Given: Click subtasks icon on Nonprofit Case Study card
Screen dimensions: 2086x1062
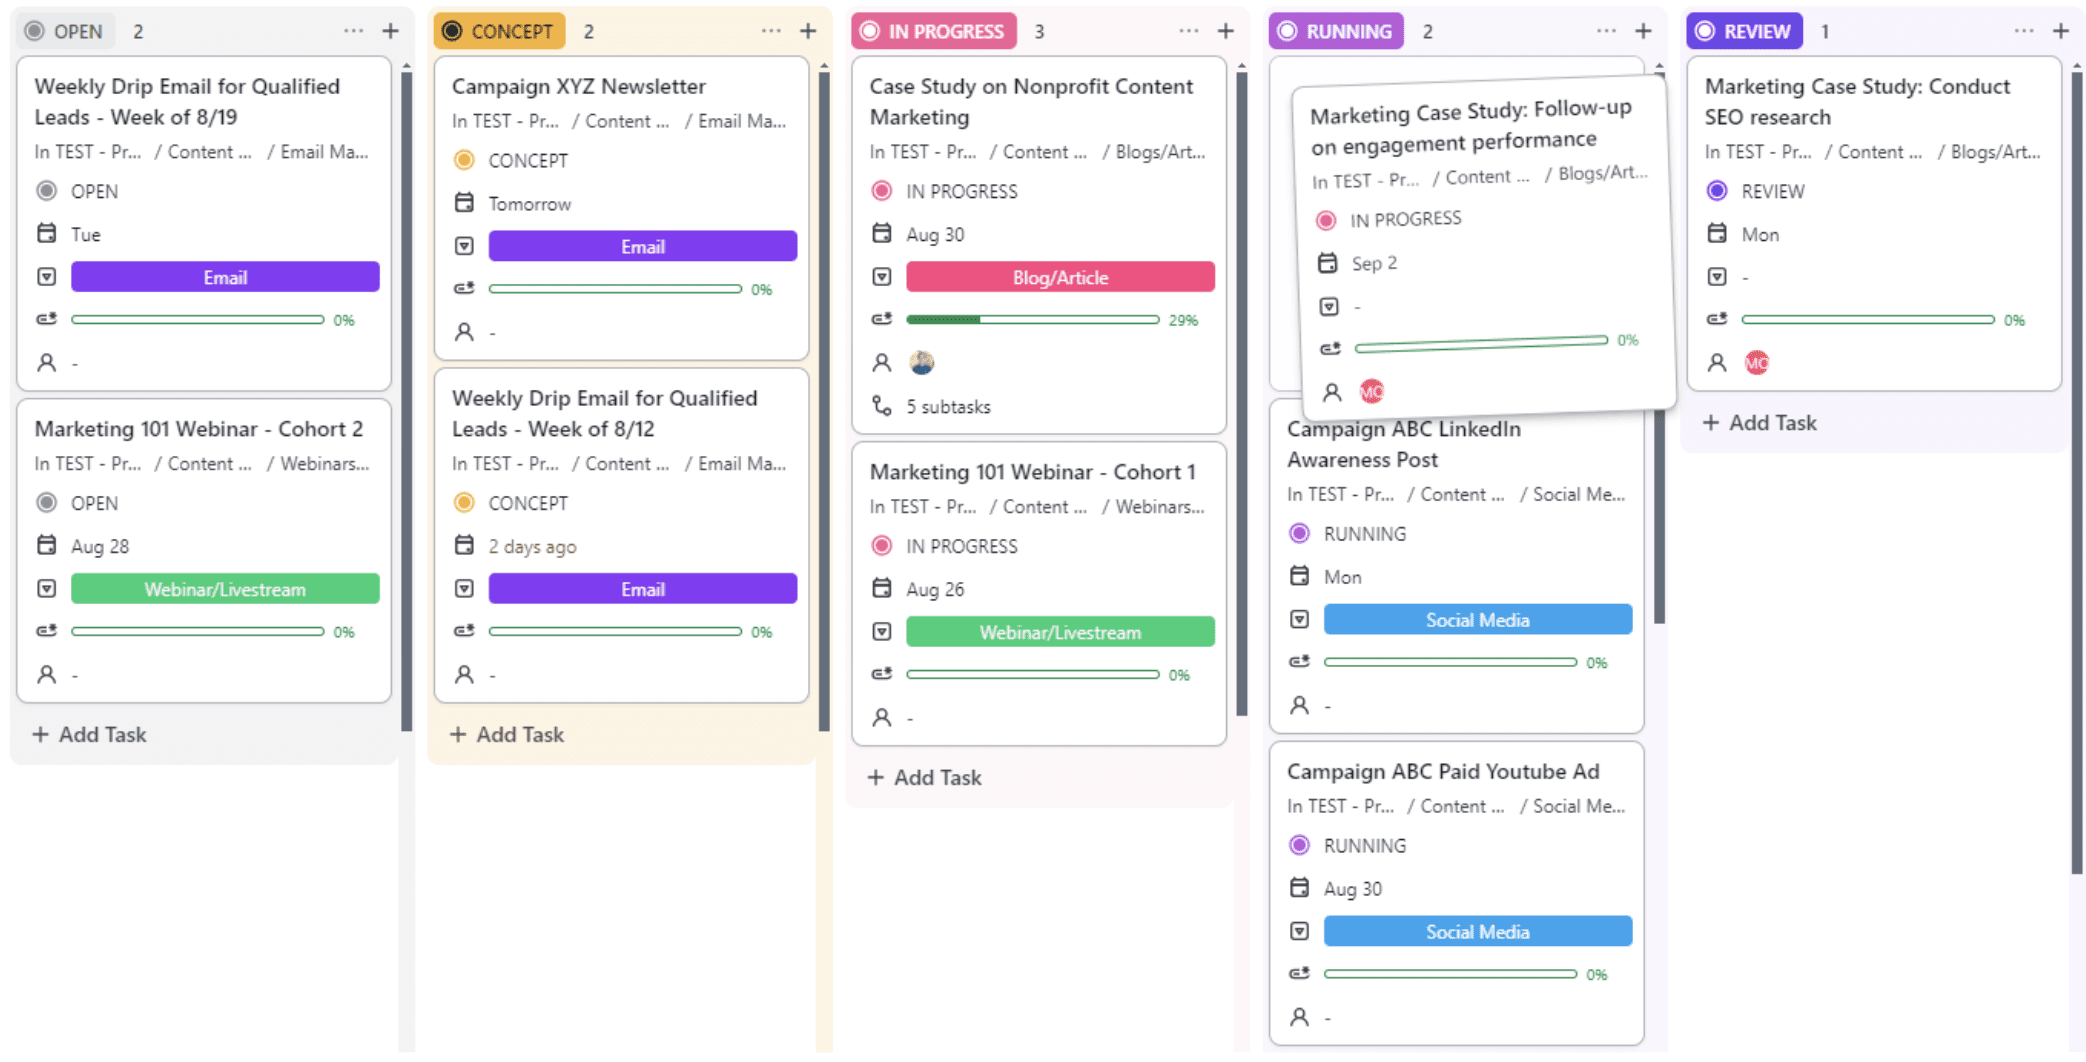Looking at the screenshot, I should click(881, 406).
